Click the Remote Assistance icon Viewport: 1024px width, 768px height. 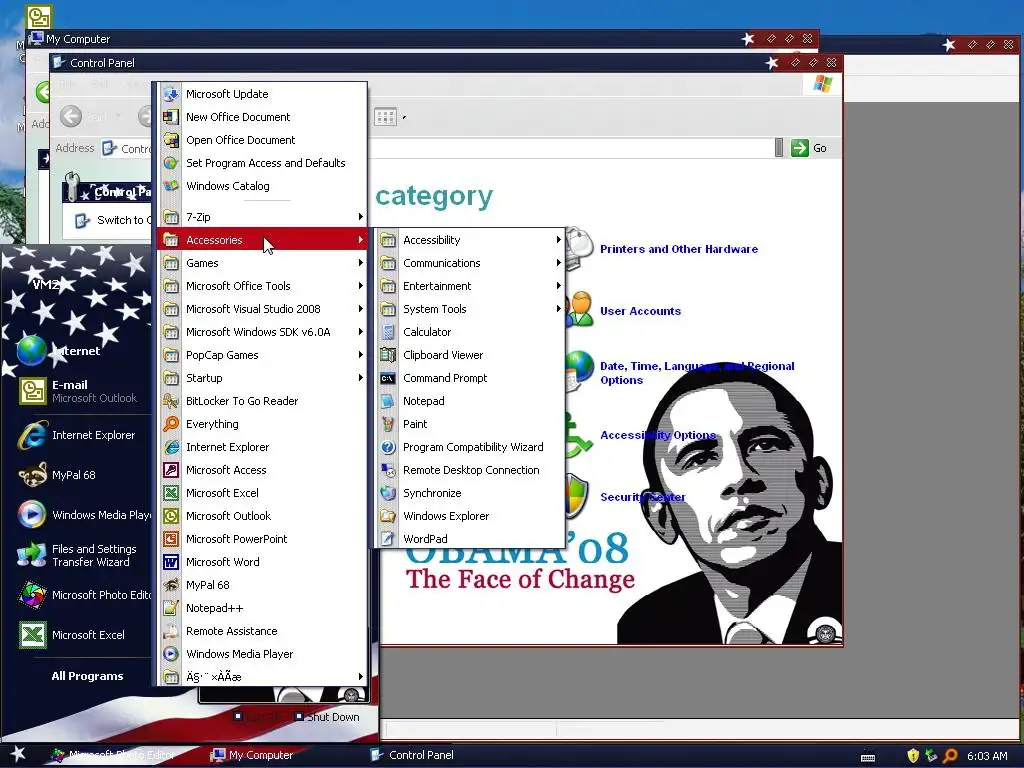pyautogui.click(x=171, y=631)
